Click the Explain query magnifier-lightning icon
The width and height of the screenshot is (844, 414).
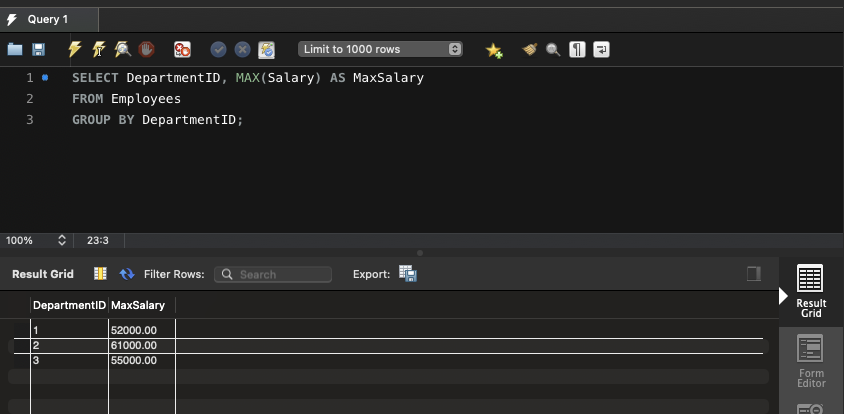[x=122, y=49]
